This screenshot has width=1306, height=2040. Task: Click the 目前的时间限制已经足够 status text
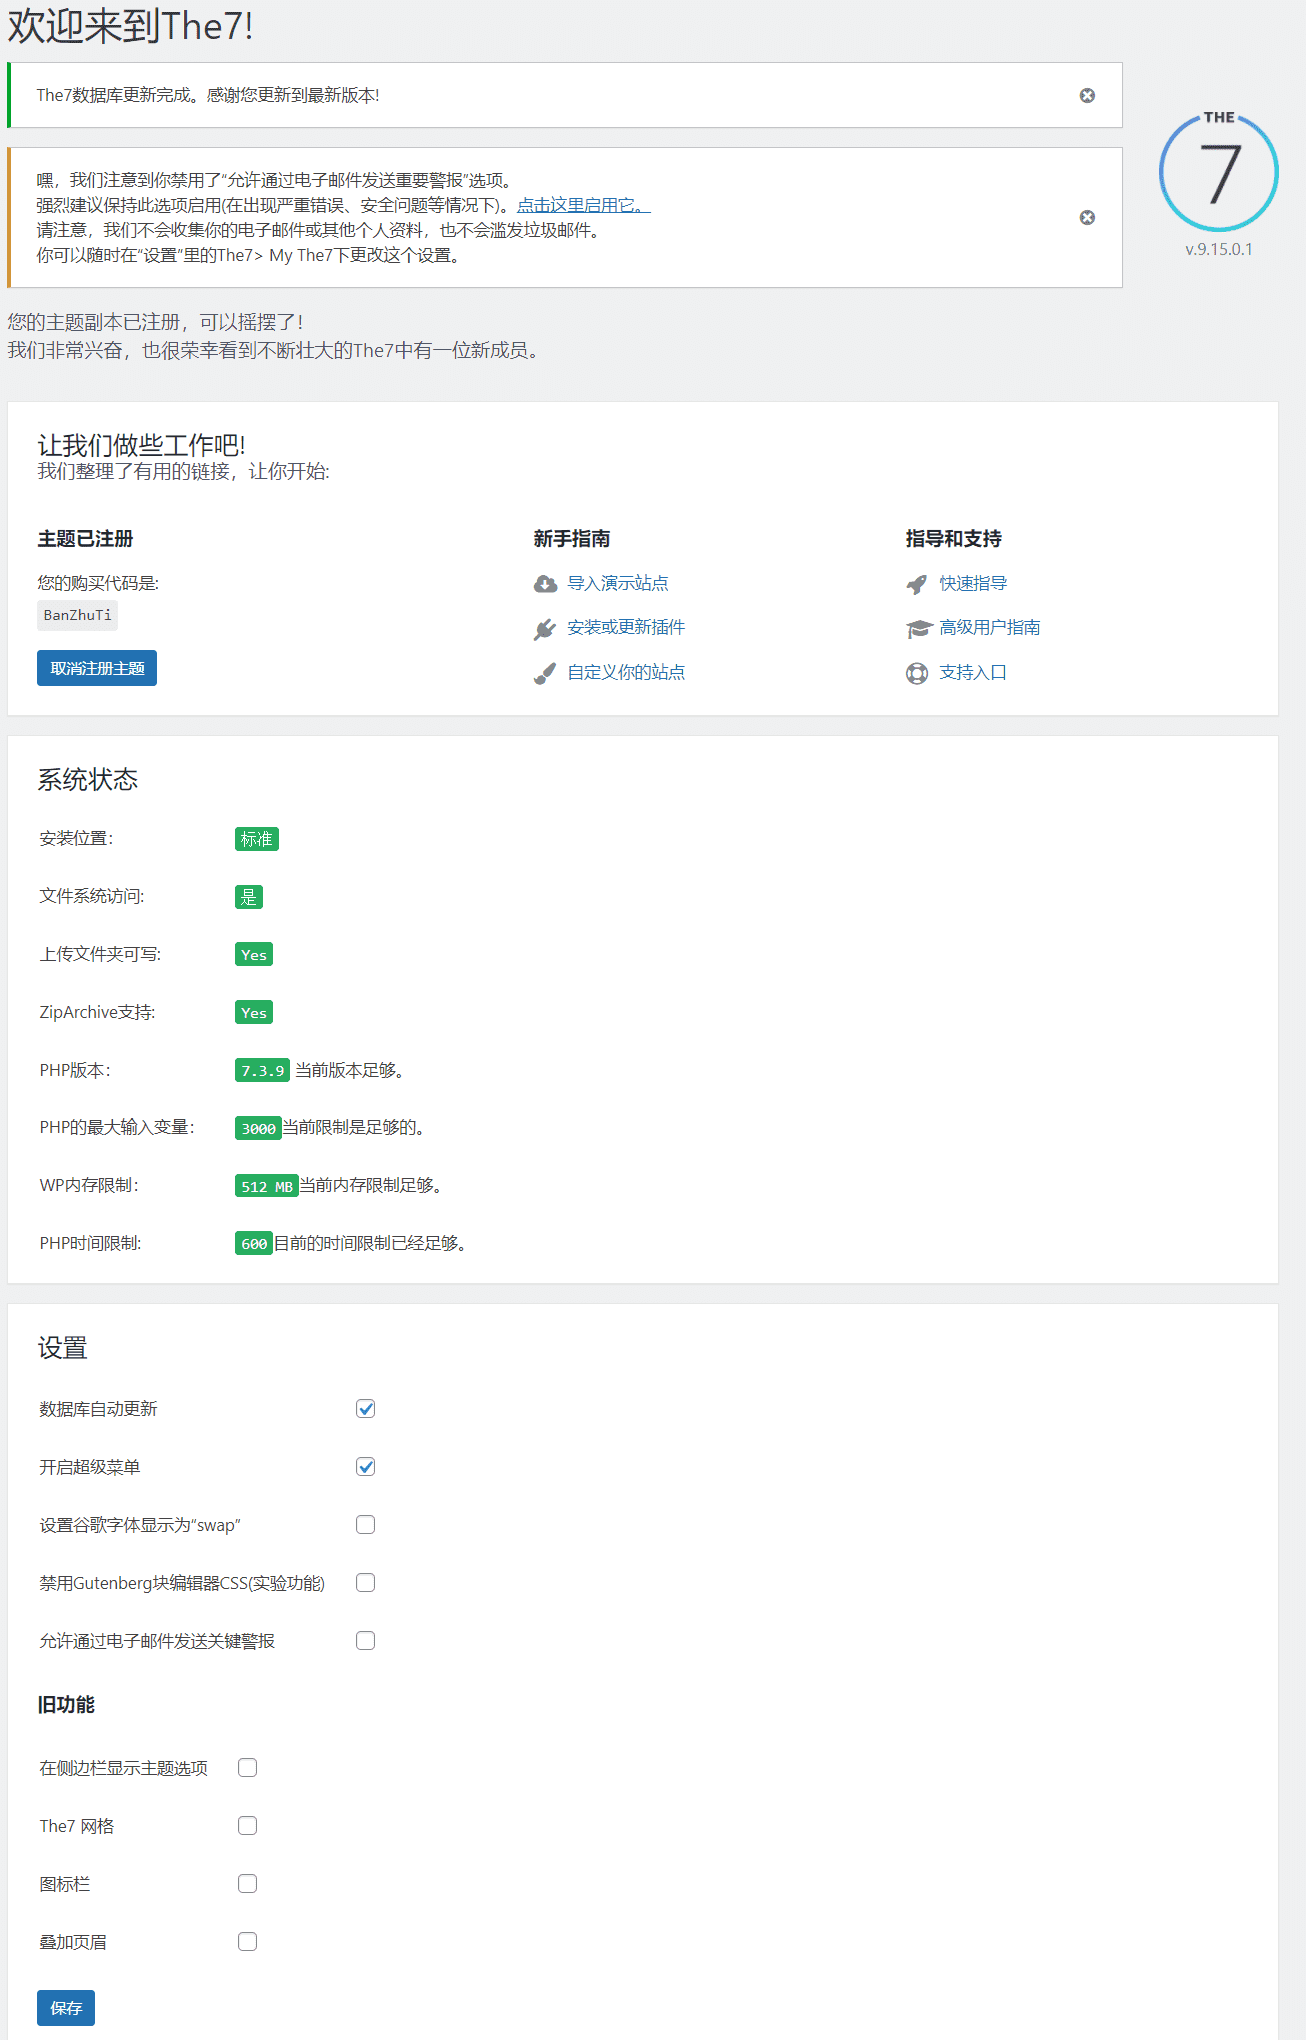click(371, 1243)
